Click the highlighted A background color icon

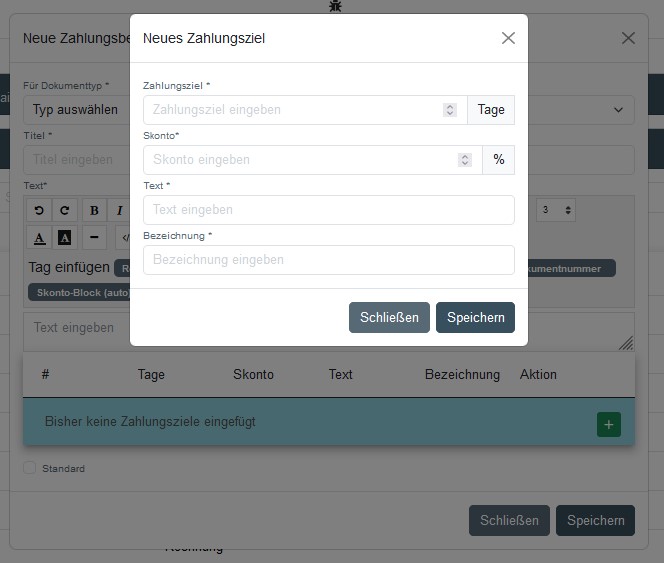pos(64,237)
